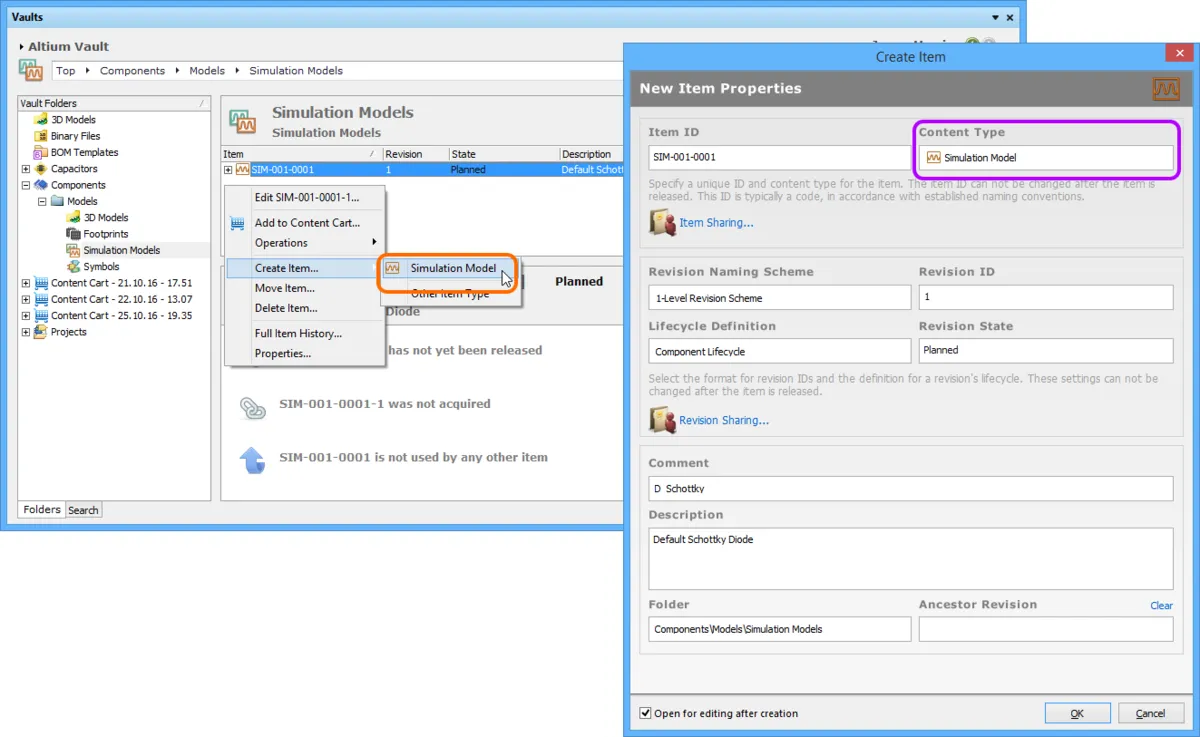This screenshot has height=737, width=1200.
Task: Click the Item Sharing icon in Create Item dialog
Action: pos(663,222)
